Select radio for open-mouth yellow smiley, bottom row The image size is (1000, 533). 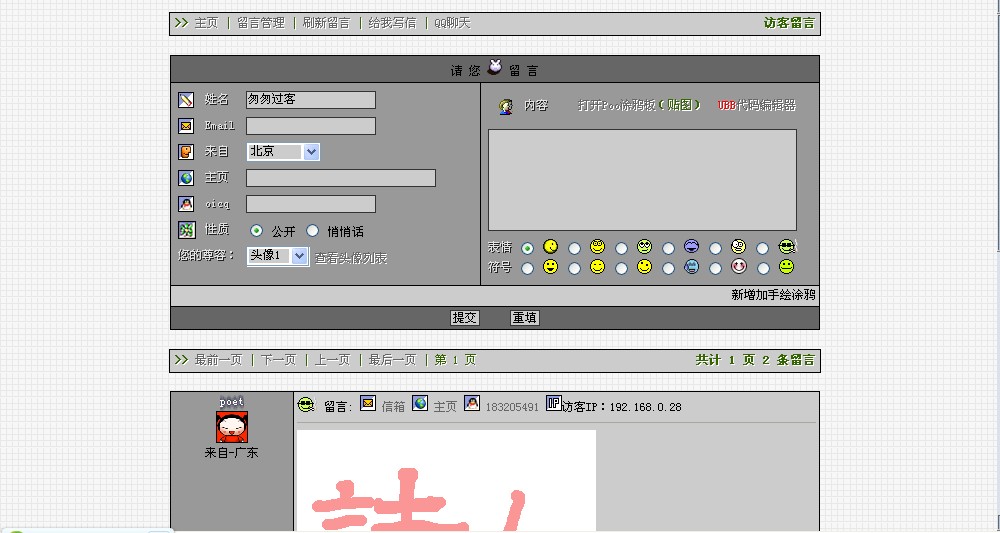[x=527, y=268]
